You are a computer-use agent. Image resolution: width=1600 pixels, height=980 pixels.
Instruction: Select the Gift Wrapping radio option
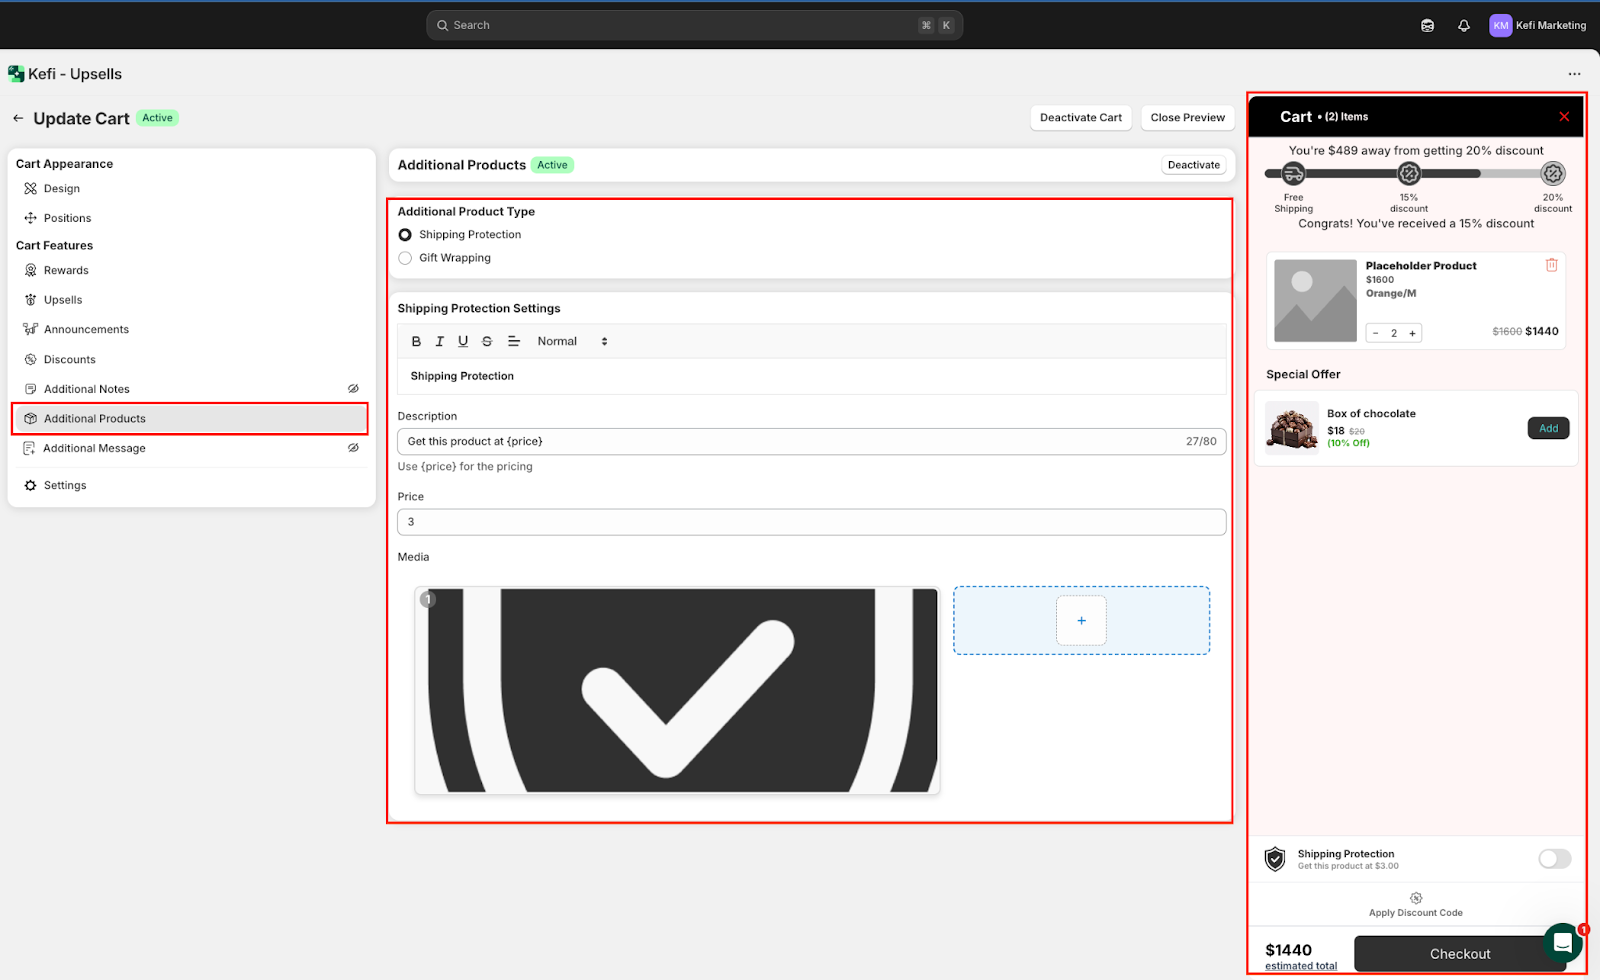pos(405,258)
